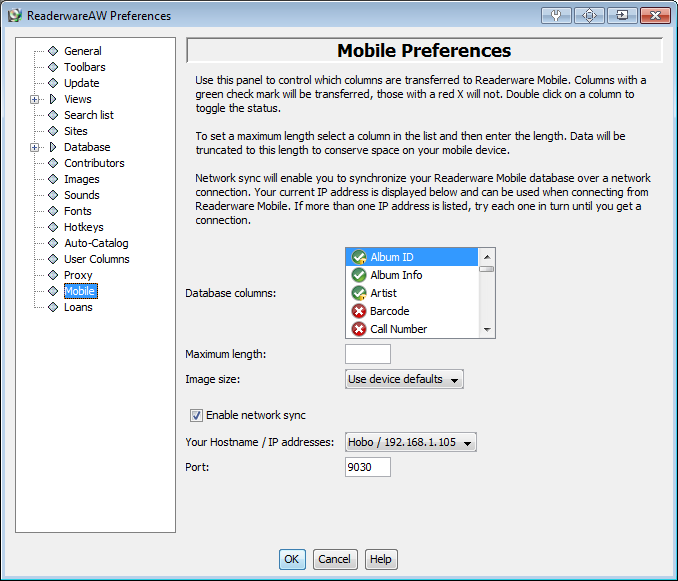Image resolution: width=678 pixels, height=581 pixels.
Task: Expand the Database tree node
Action: point(35,147)
